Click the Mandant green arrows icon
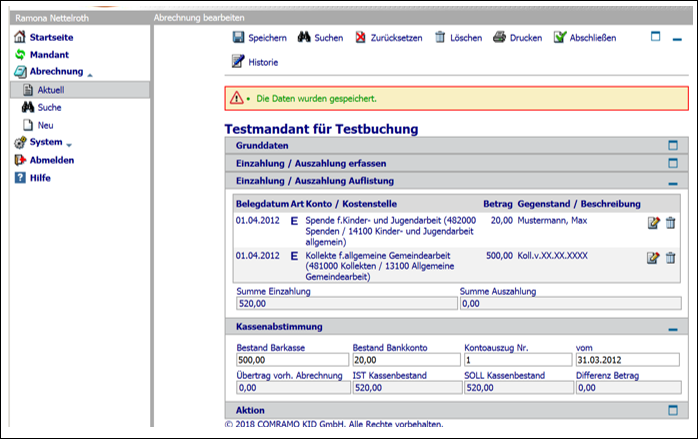The height and width of the screenshot is (439, 698). [20, 54]
